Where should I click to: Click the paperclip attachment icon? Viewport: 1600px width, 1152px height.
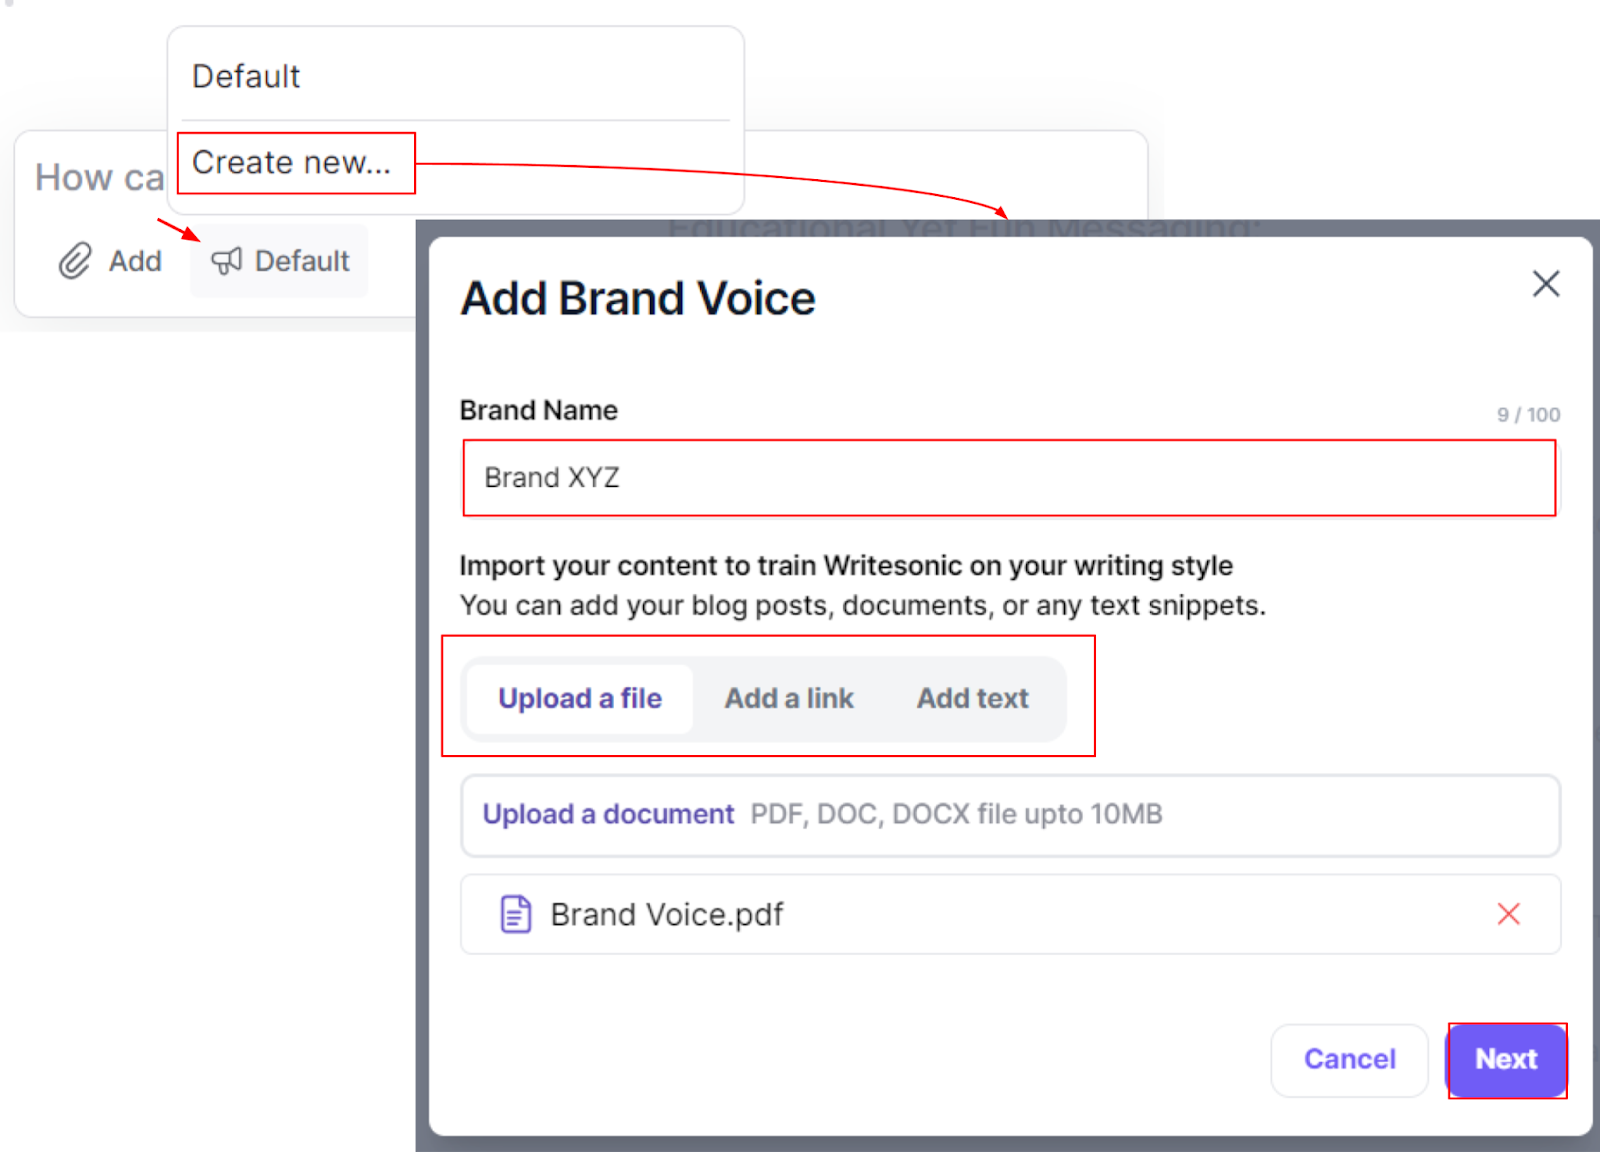(75, 261)
